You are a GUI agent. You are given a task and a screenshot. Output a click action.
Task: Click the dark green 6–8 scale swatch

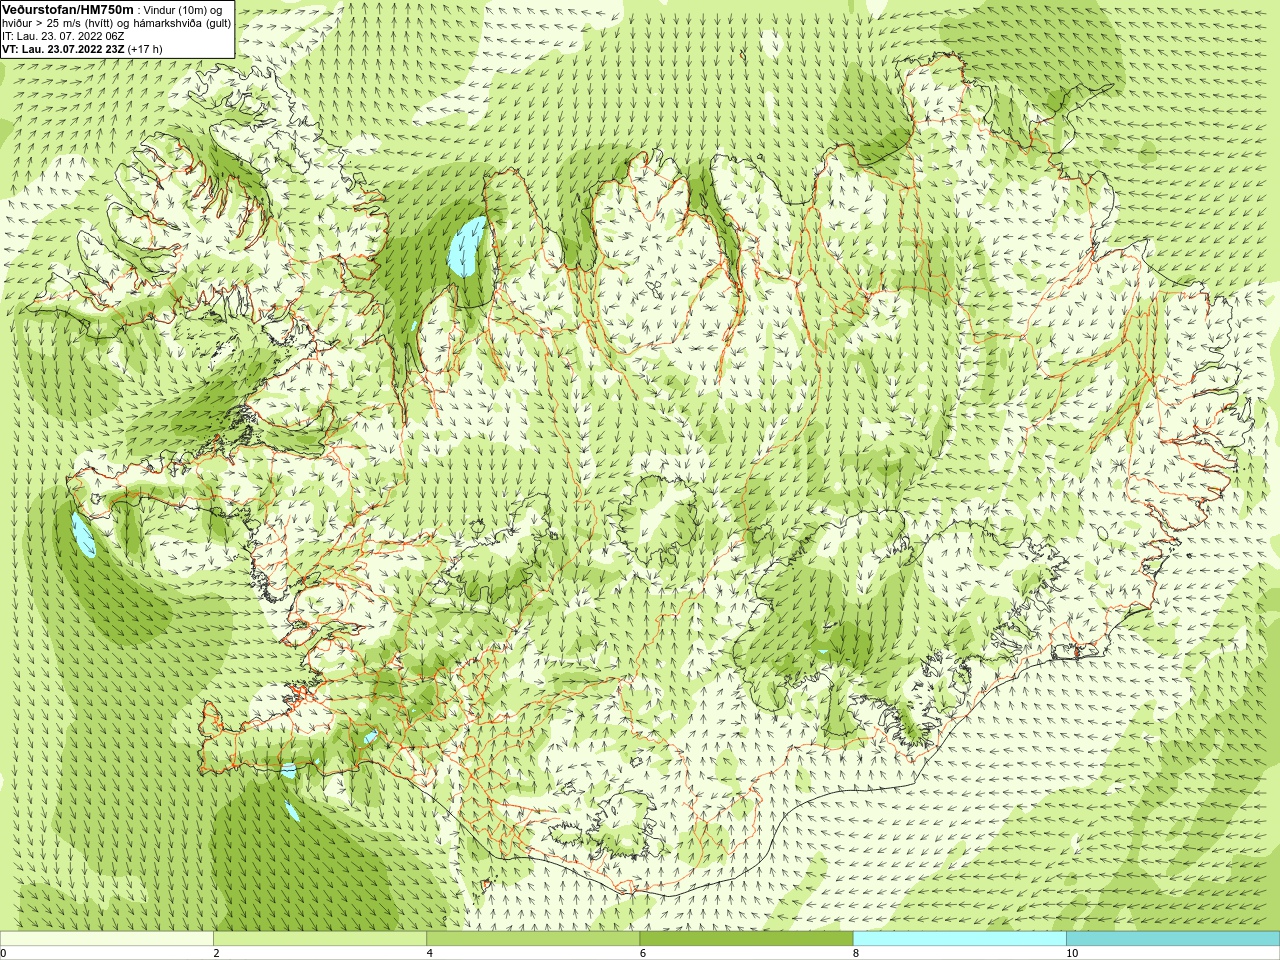(x=746, y=939)
